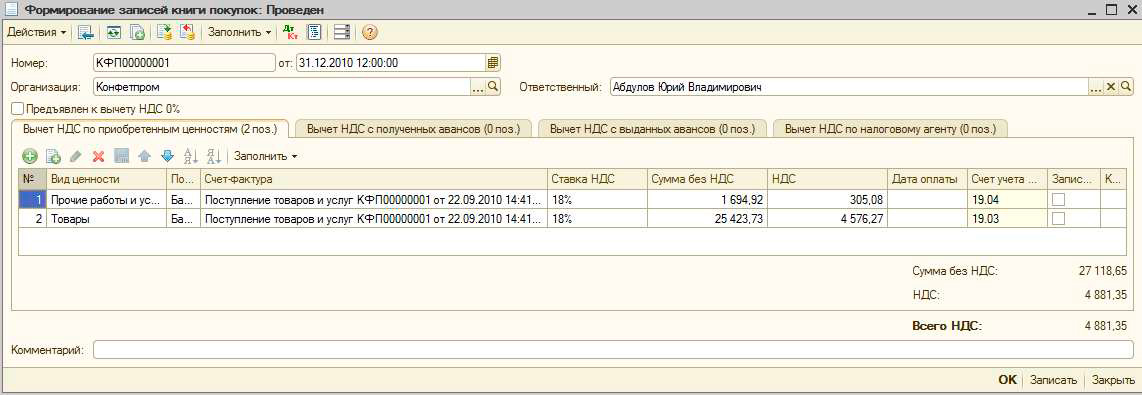The image size is (1142, 395).
Task: Click into the Комментарий input field
Action: (x=613, y=351)
